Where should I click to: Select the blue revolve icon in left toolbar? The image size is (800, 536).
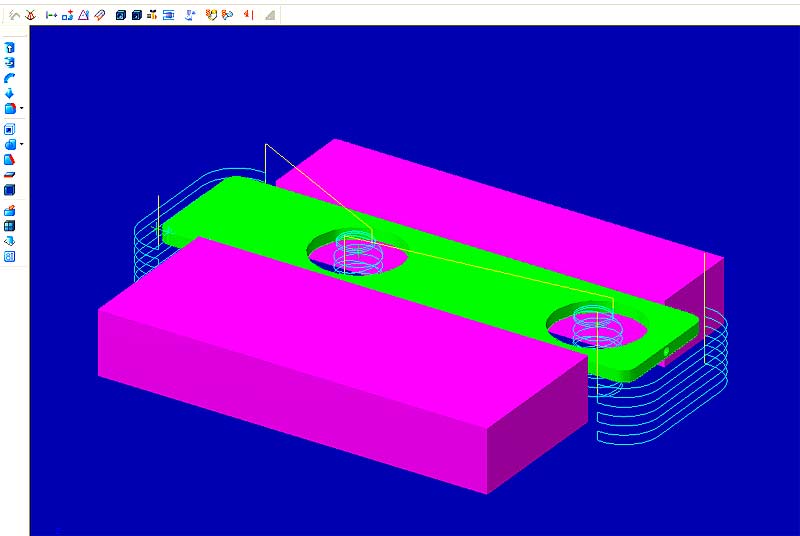click(10, 63)
